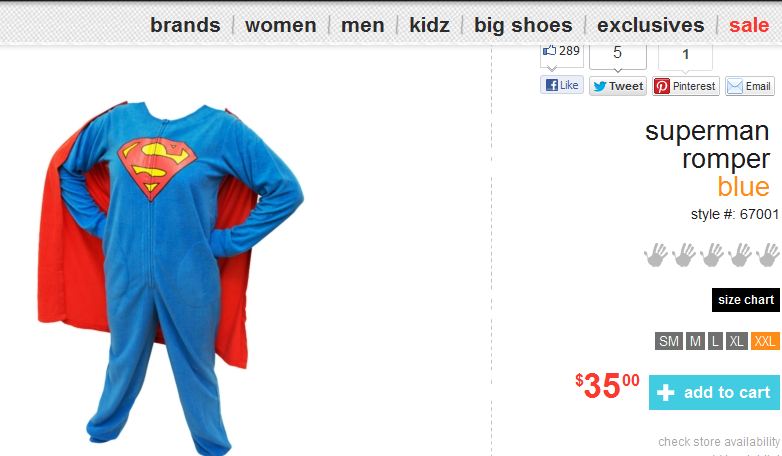This screenshot has width=782, height=456.
Task: Open the sale section
Action: [x=749, y=25]
